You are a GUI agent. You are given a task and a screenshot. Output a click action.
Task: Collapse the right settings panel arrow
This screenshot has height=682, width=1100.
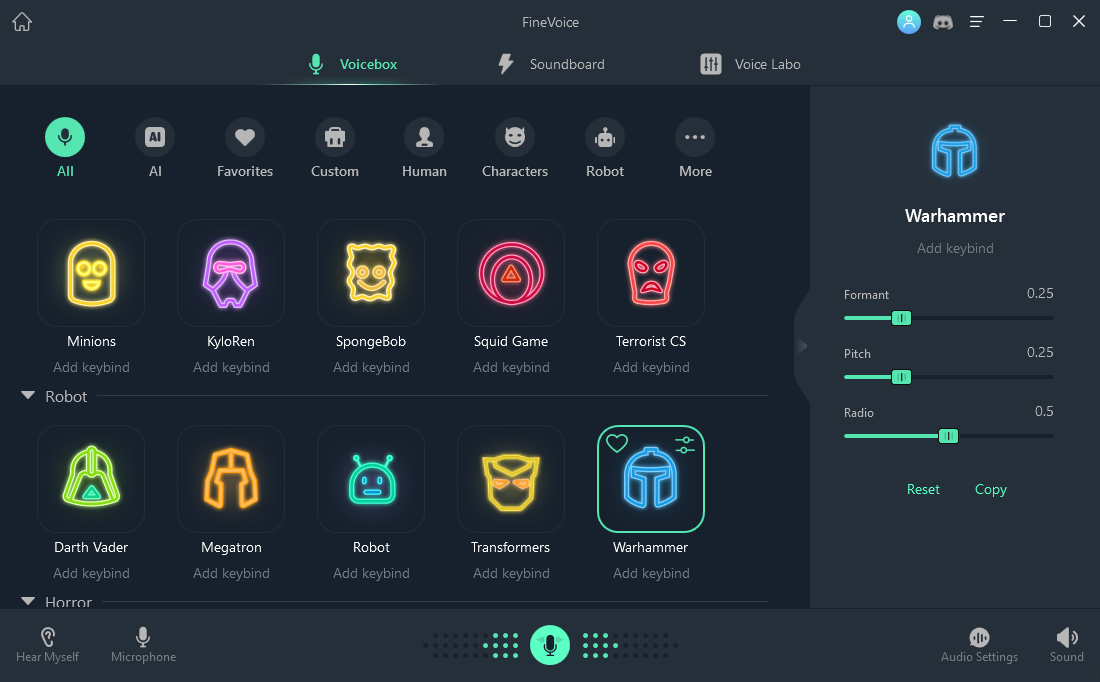coord(803,345)
